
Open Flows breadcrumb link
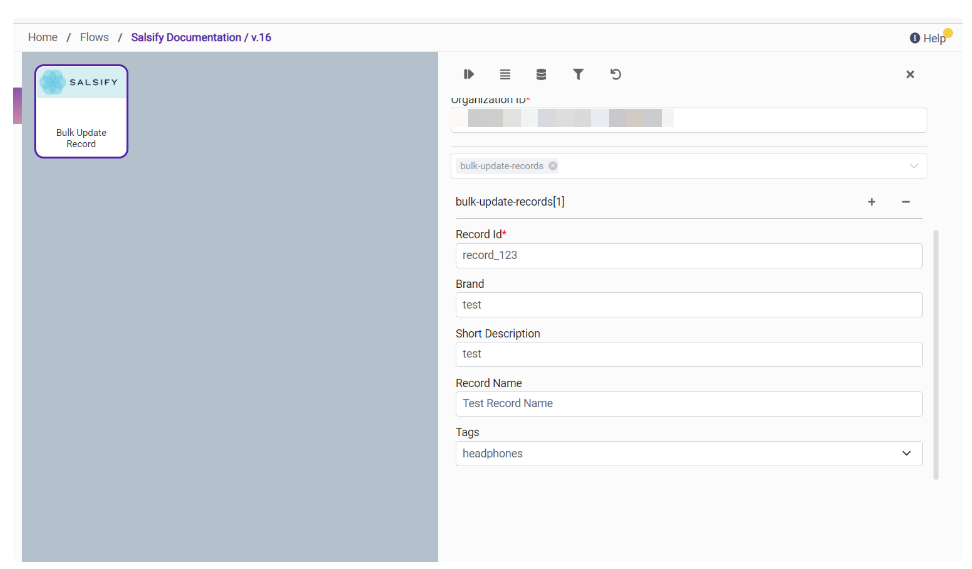point(94,37)
